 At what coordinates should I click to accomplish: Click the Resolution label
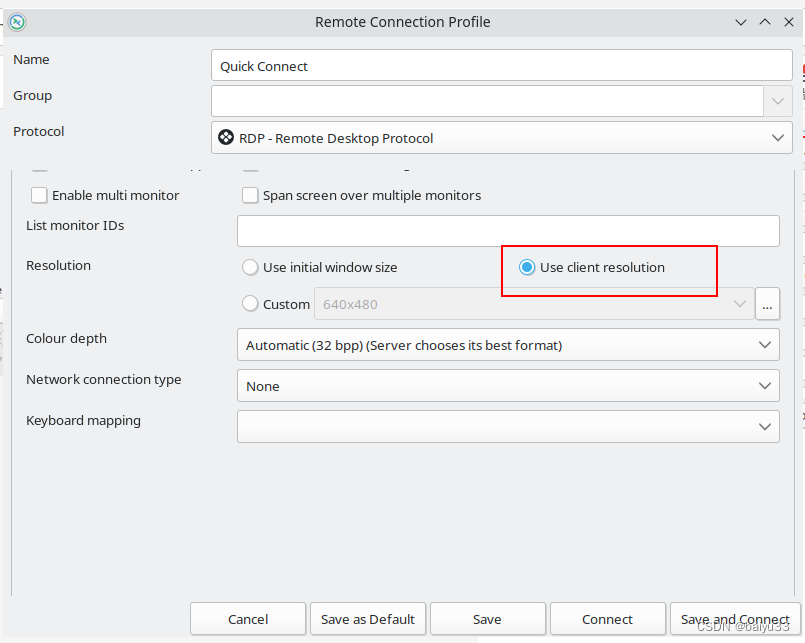(x=59, y=266)
